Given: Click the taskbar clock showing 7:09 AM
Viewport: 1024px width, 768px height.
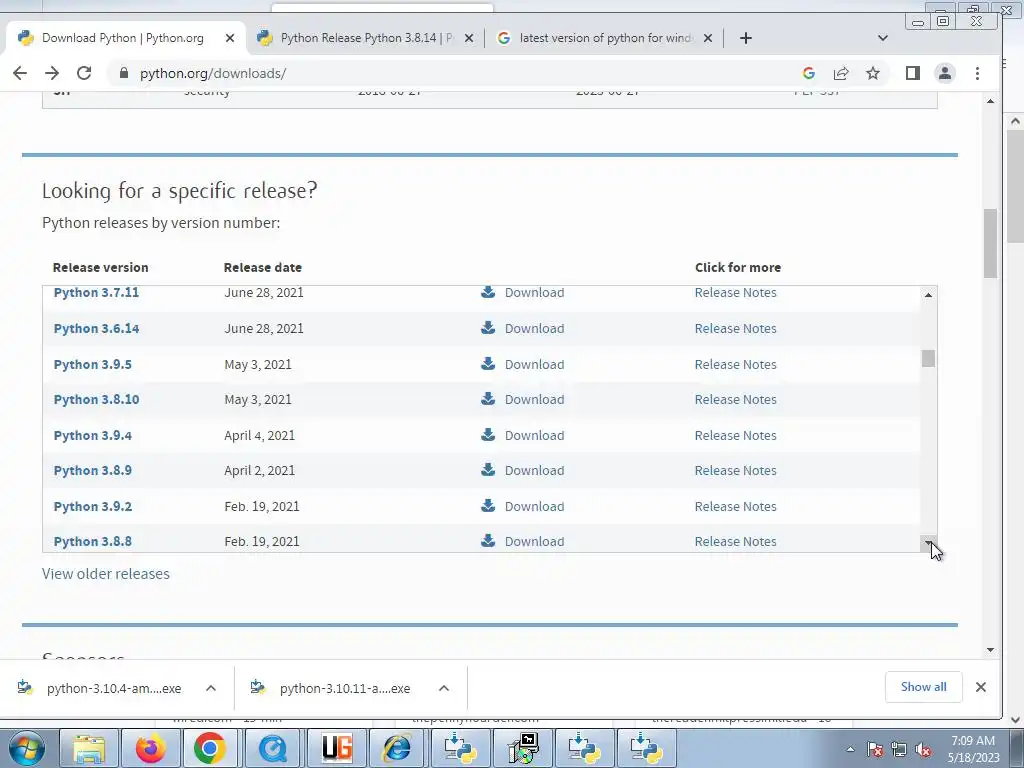Looking at the screenshot, I should (973, 749).
